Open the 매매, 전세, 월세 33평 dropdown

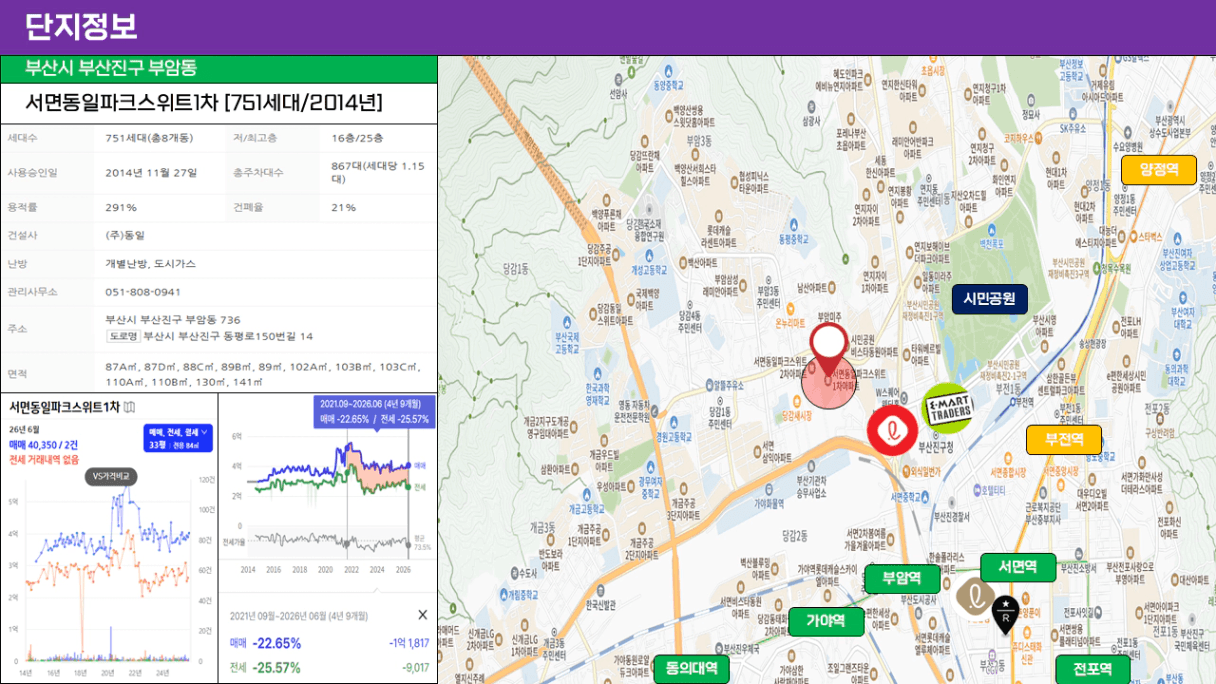pos(178,438)
